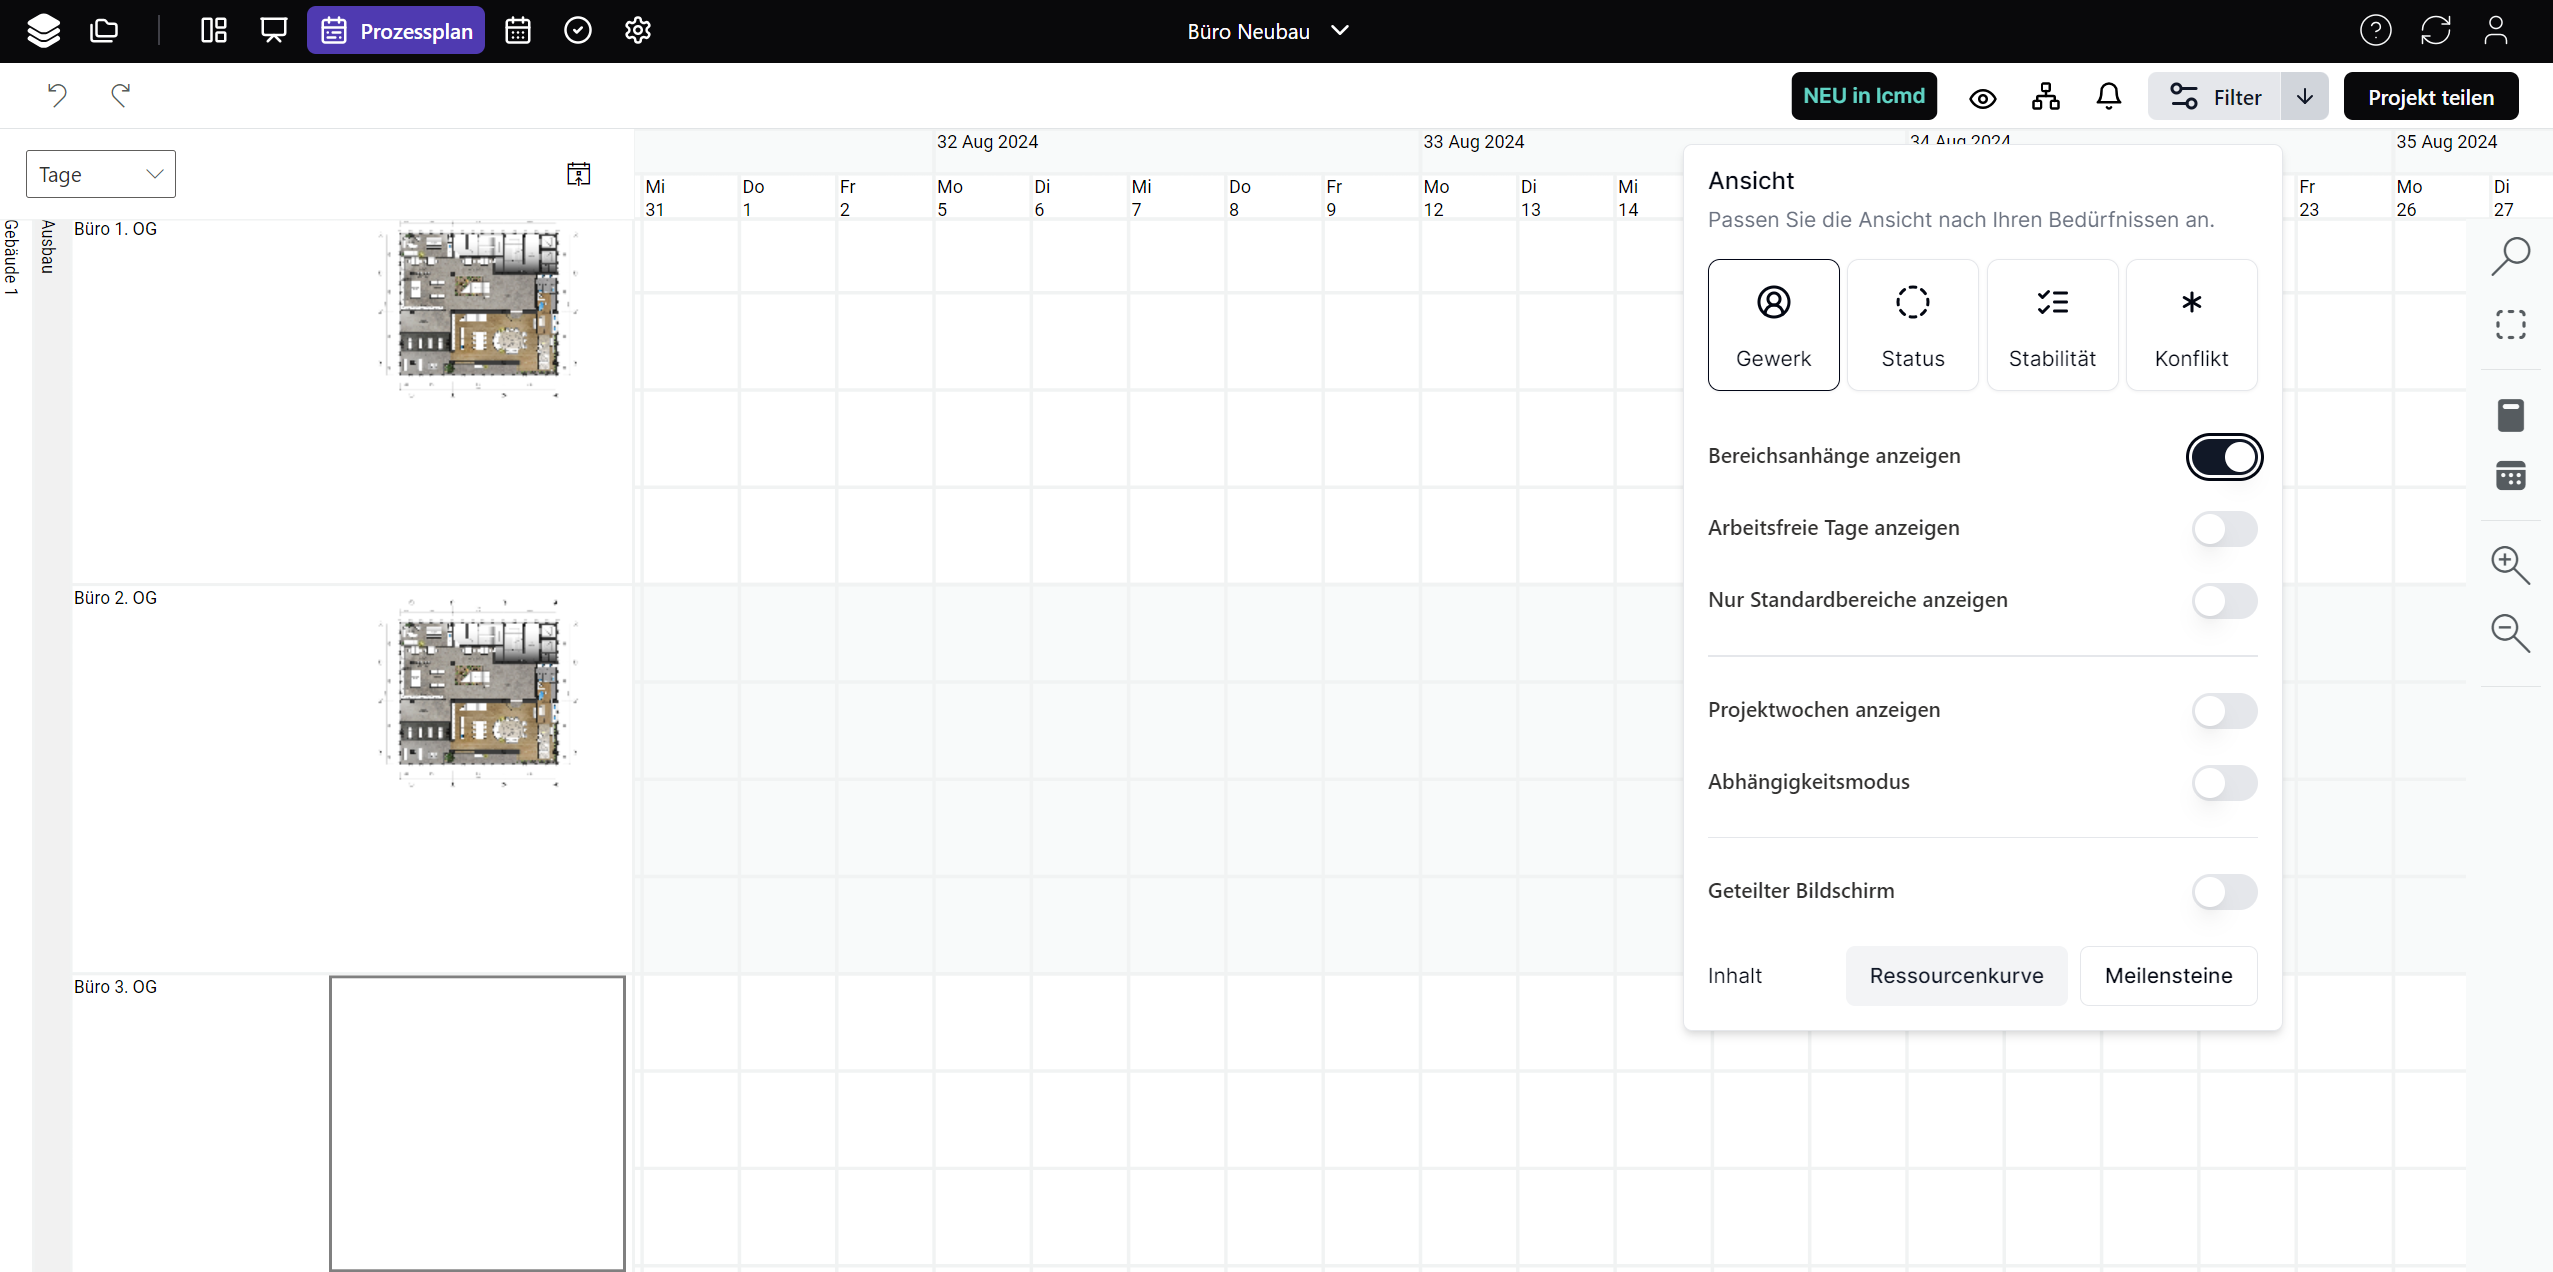Image resolution: width=2553 pixels, height=1272 pixels.
Task: Click the Projekt teilen button
Action: coord(2430,97)
